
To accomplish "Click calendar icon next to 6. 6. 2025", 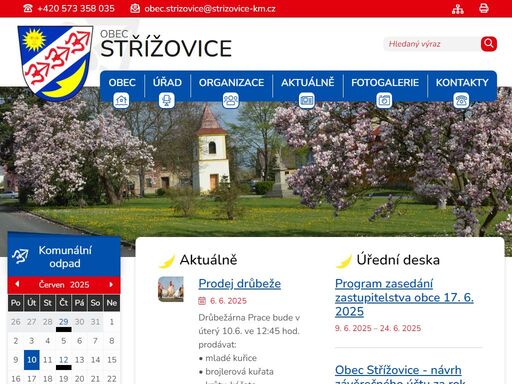I will click(202, 301).
